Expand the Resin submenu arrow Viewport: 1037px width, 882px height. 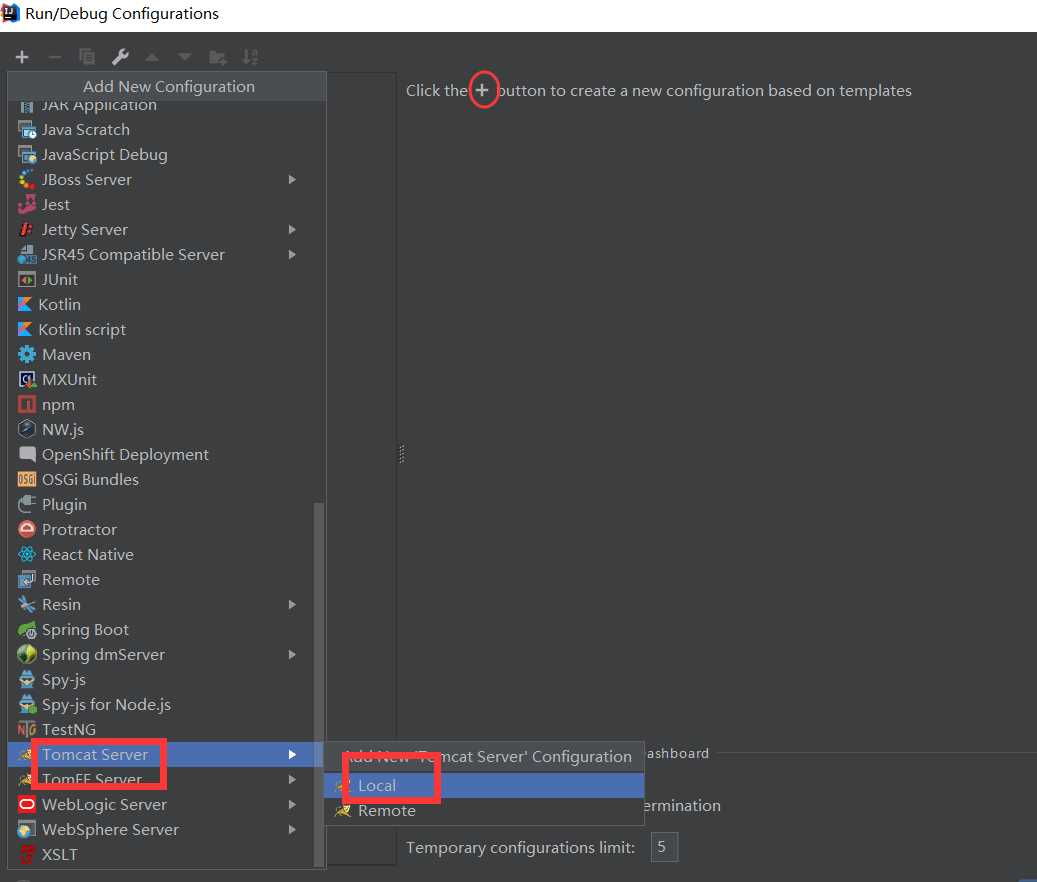pos(292,605)
